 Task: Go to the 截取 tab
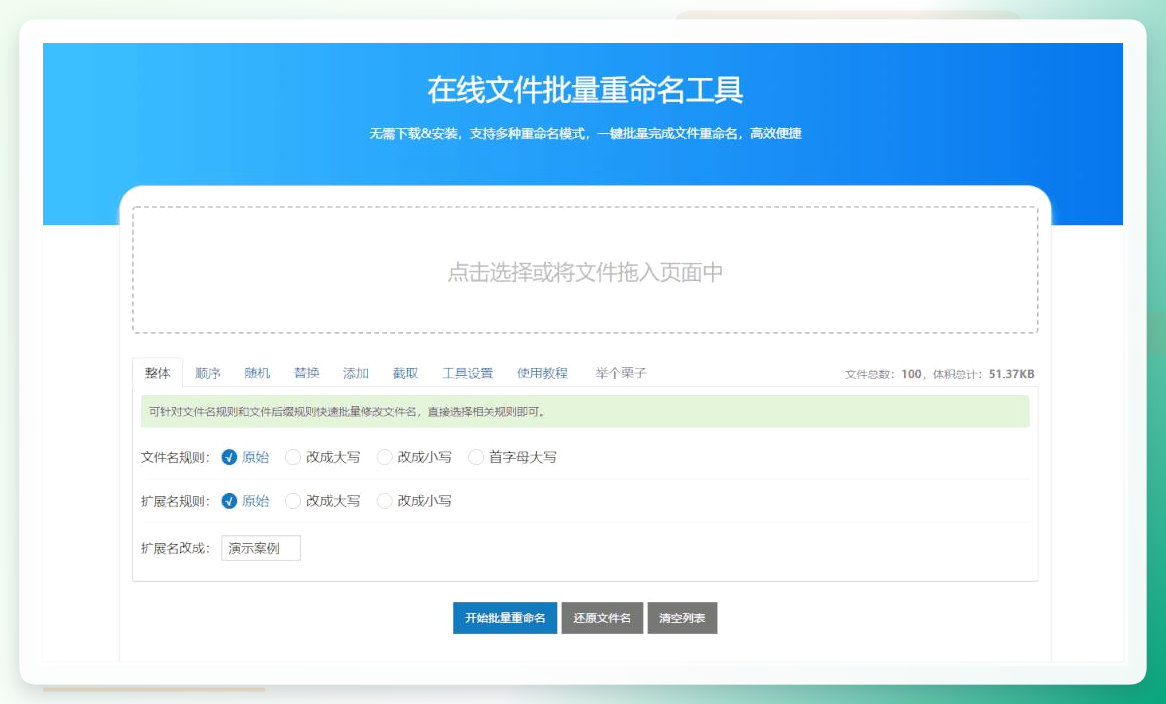(405, 373)
